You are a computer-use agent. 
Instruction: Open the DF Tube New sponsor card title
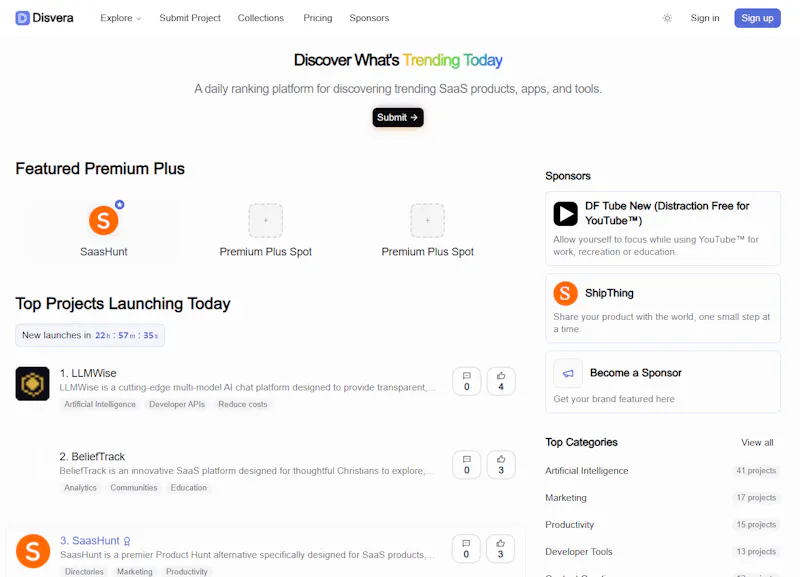(667, 213)
